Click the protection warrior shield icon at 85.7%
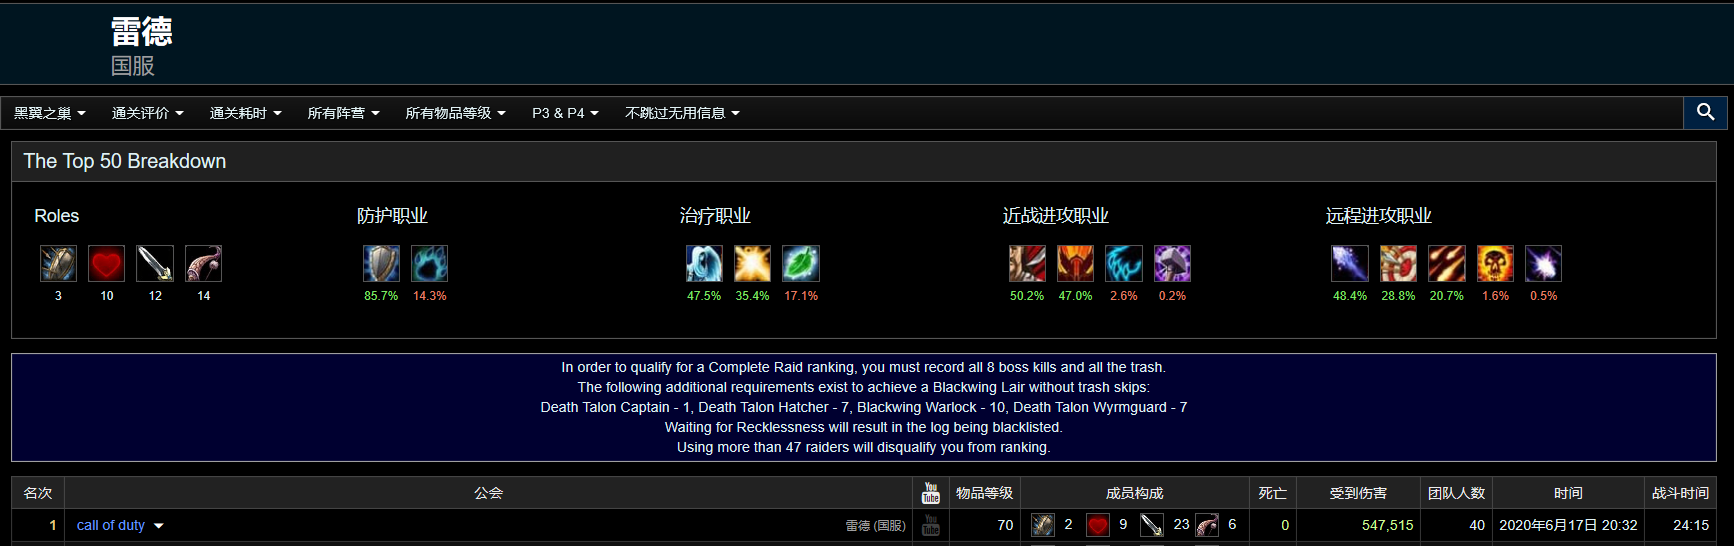1734x546 pixels. [x=381, y=264]
